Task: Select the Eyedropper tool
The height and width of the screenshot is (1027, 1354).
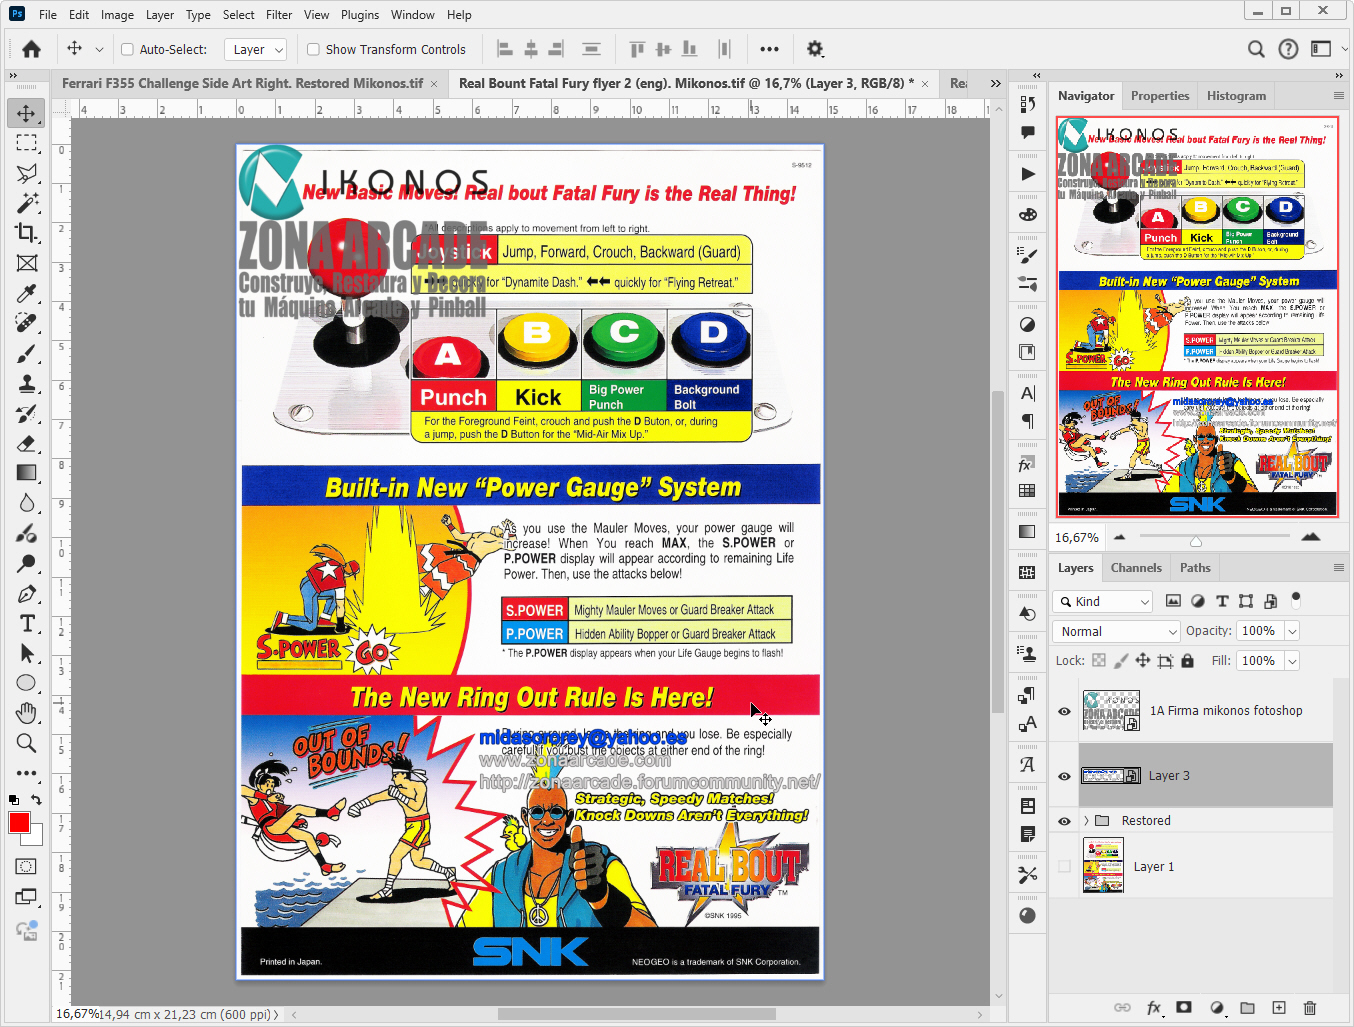Action: (x=27, y=293)
